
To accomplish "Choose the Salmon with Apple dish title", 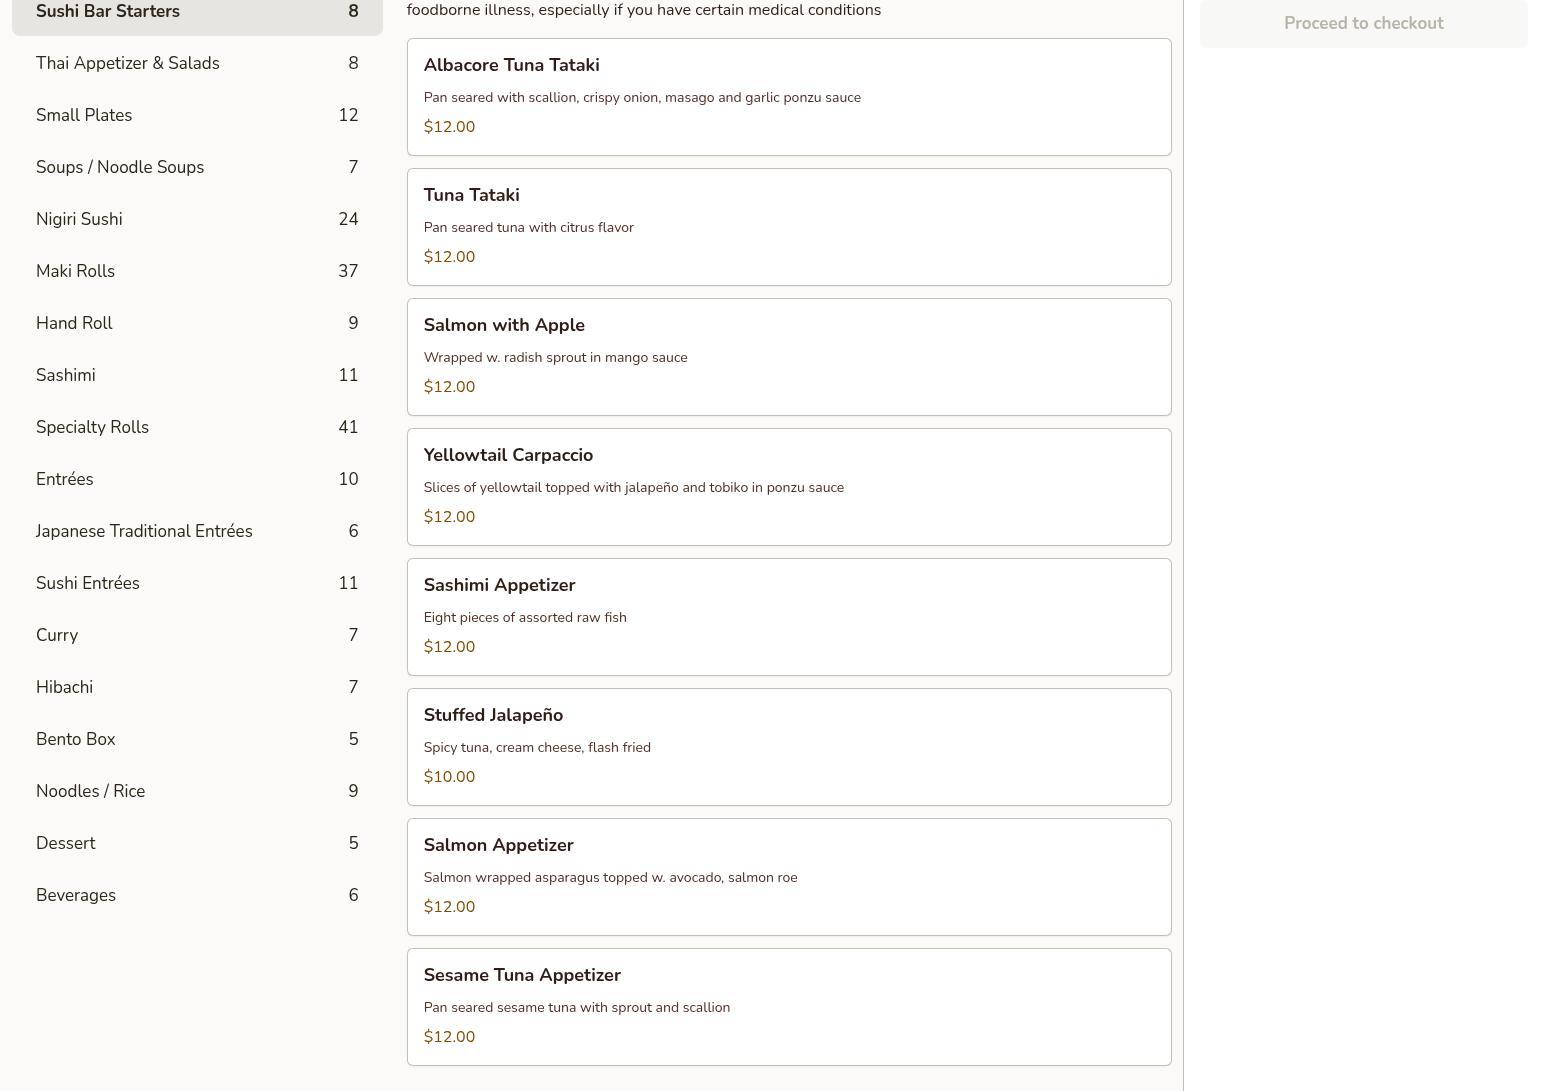I will coord(504,325).
